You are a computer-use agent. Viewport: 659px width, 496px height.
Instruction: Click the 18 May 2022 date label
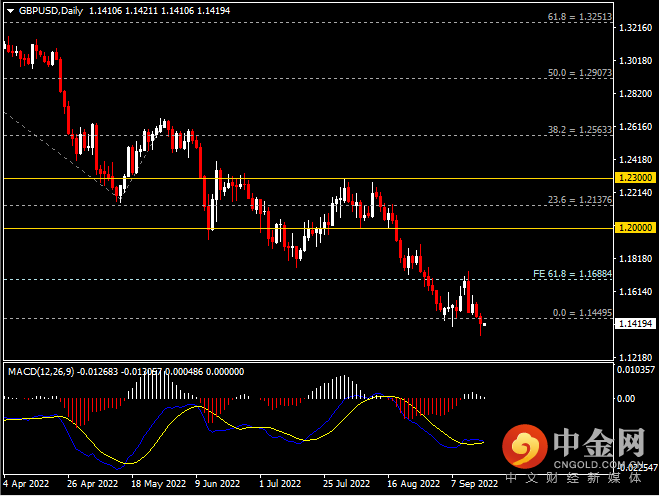pyautogui.click(x=158, y=484)
